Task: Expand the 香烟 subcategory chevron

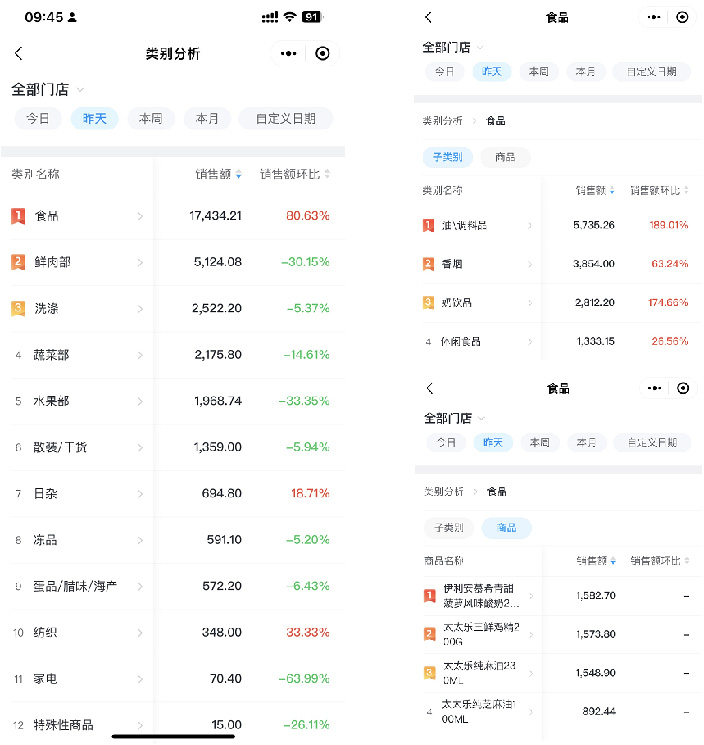Action: pos(530,264)
